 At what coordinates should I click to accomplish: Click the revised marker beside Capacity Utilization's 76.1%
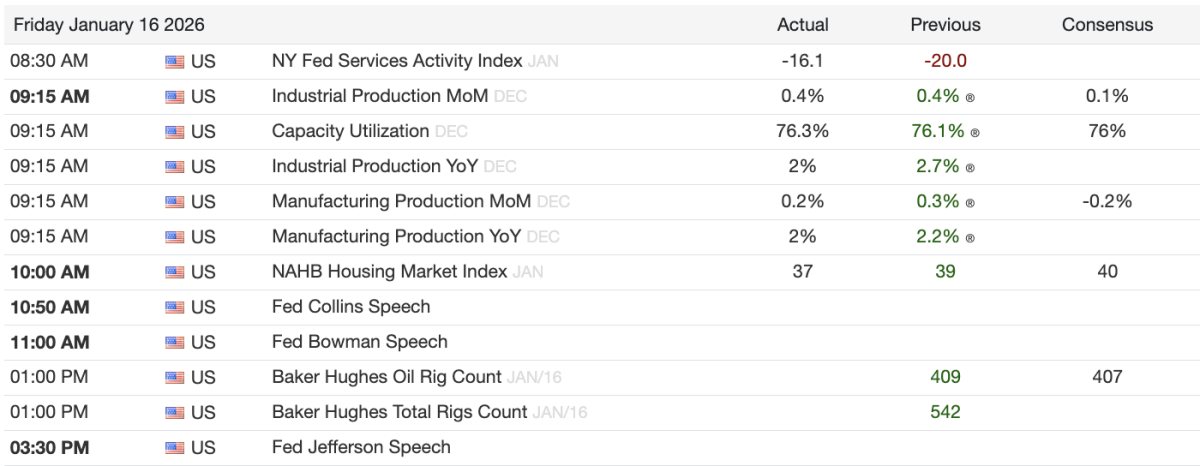click(975, 132)
